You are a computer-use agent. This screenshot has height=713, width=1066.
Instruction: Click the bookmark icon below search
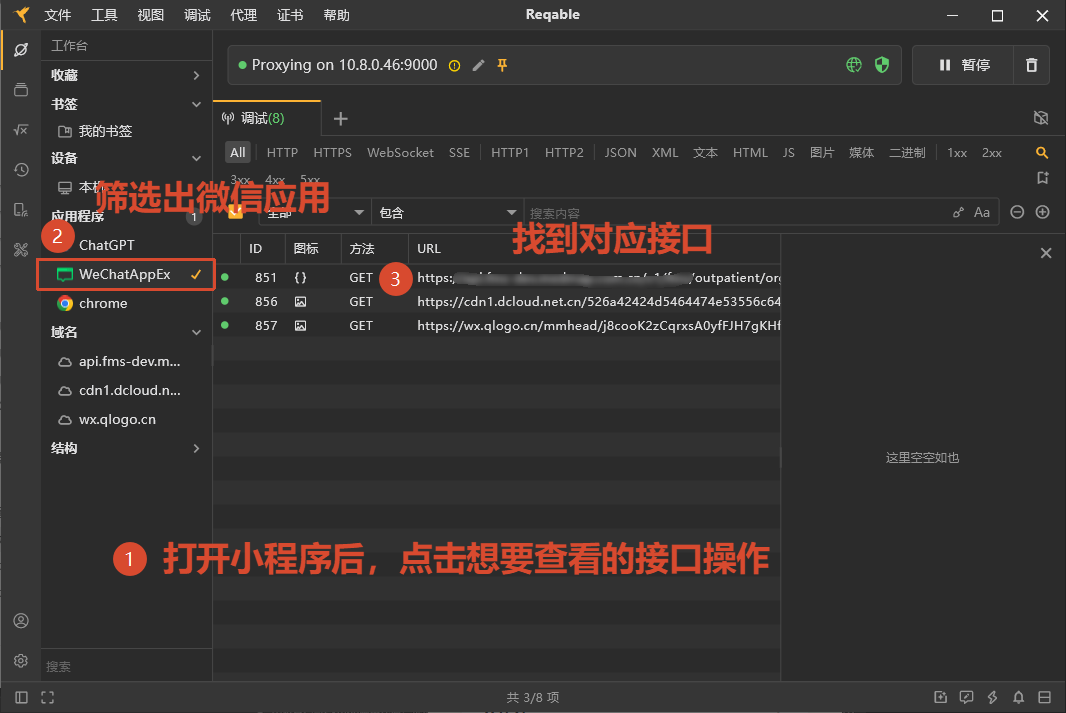pyautogui.click(x=1042, y=178)
